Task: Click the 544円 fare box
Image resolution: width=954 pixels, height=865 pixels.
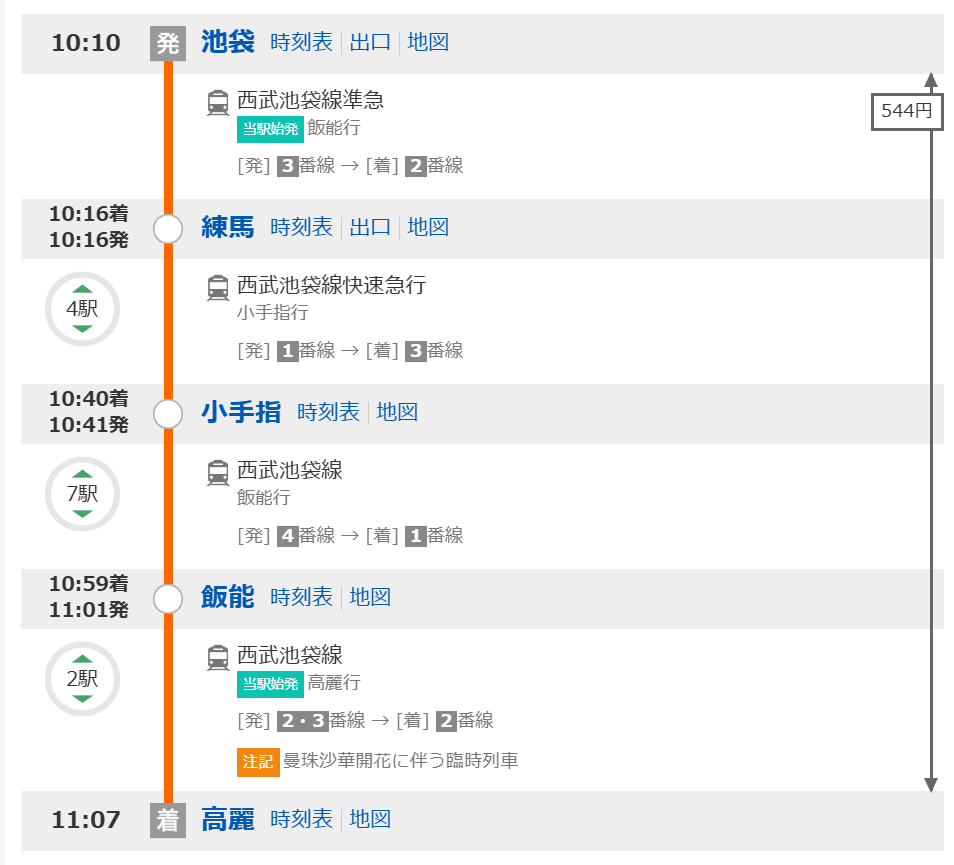Action: click(906, 112)
